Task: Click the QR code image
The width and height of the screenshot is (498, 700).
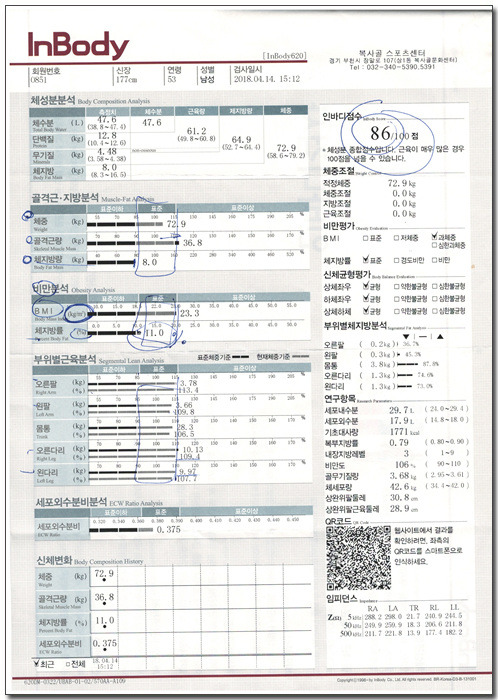Action: coord(358,557)
